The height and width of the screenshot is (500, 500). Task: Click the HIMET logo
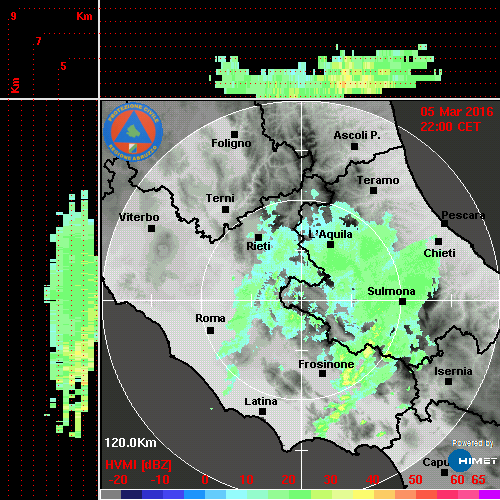click(472, 461)
